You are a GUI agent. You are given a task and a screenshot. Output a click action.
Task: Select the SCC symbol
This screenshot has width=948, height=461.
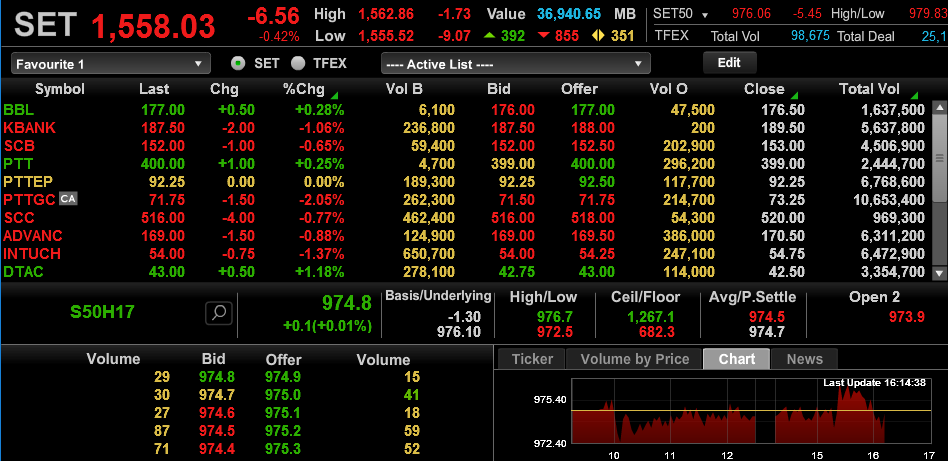tap(19, 217)
